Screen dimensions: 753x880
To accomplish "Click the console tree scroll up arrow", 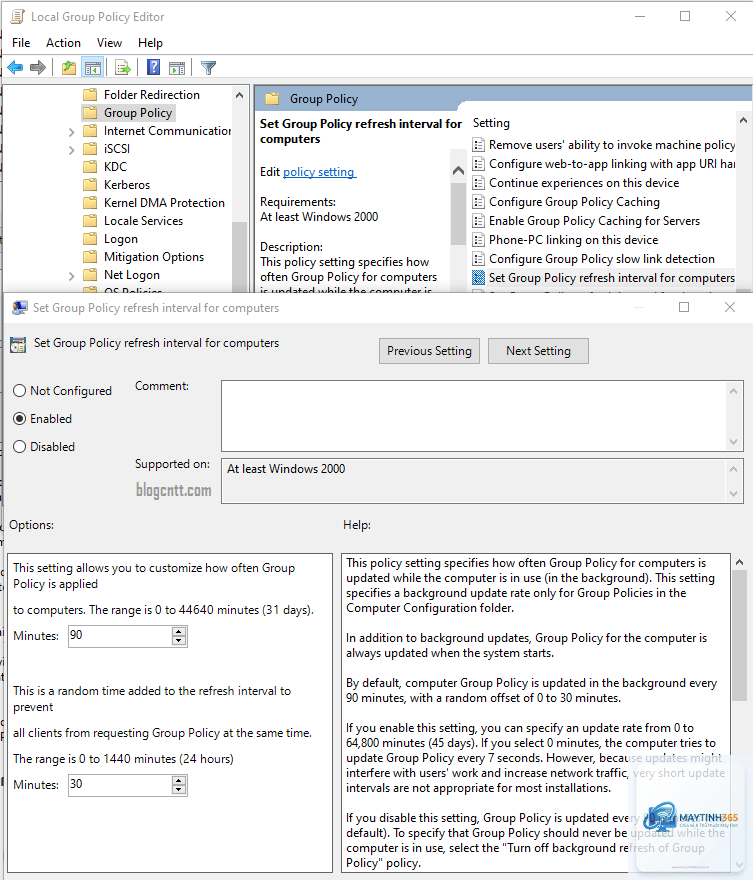I will pos(240,95).
